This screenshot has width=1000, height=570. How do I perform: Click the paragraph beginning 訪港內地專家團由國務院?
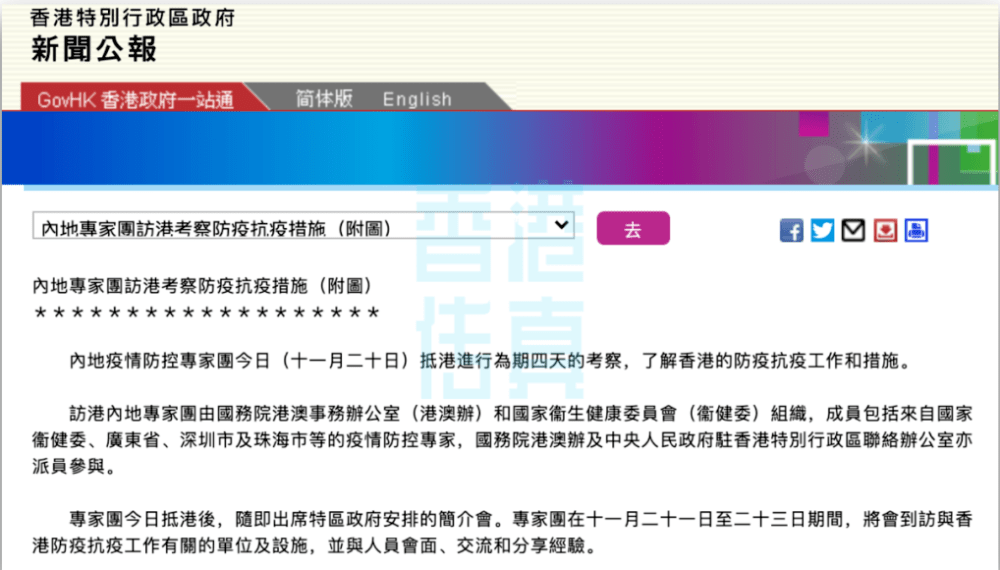click(x=500, y=440)
